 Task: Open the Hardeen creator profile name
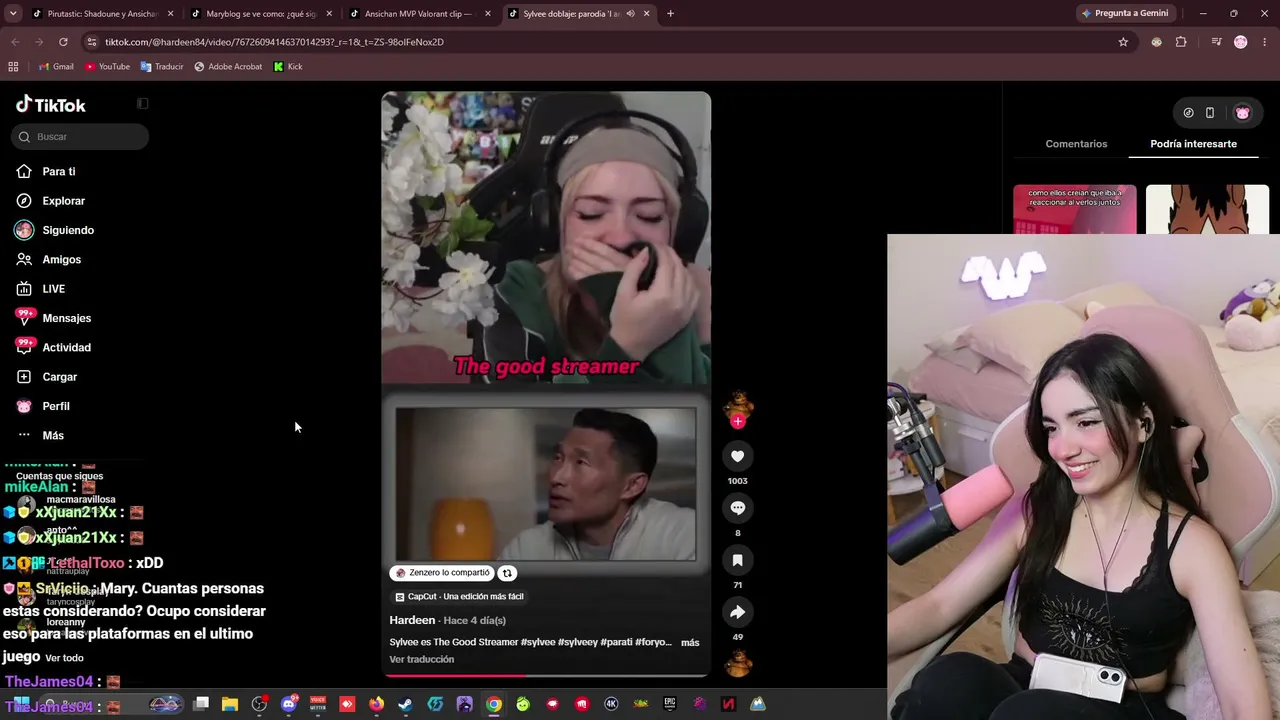point(412,620)
